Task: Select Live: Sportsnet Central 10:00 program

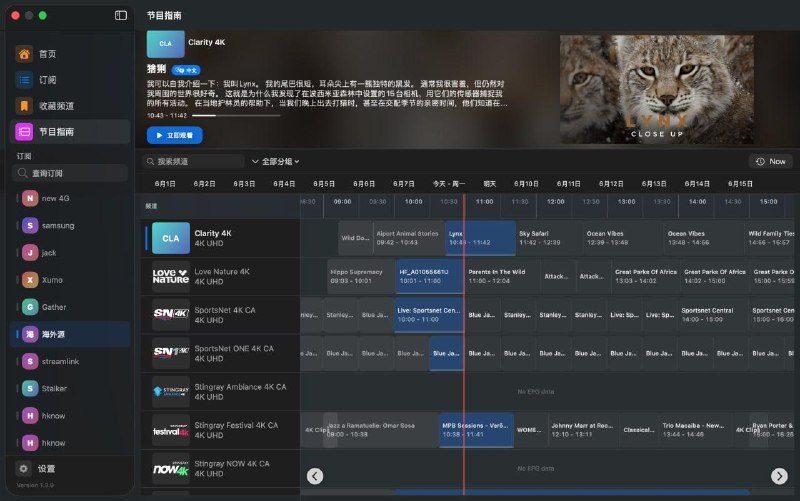Action: pyautogui.click(x=429, y=315)
